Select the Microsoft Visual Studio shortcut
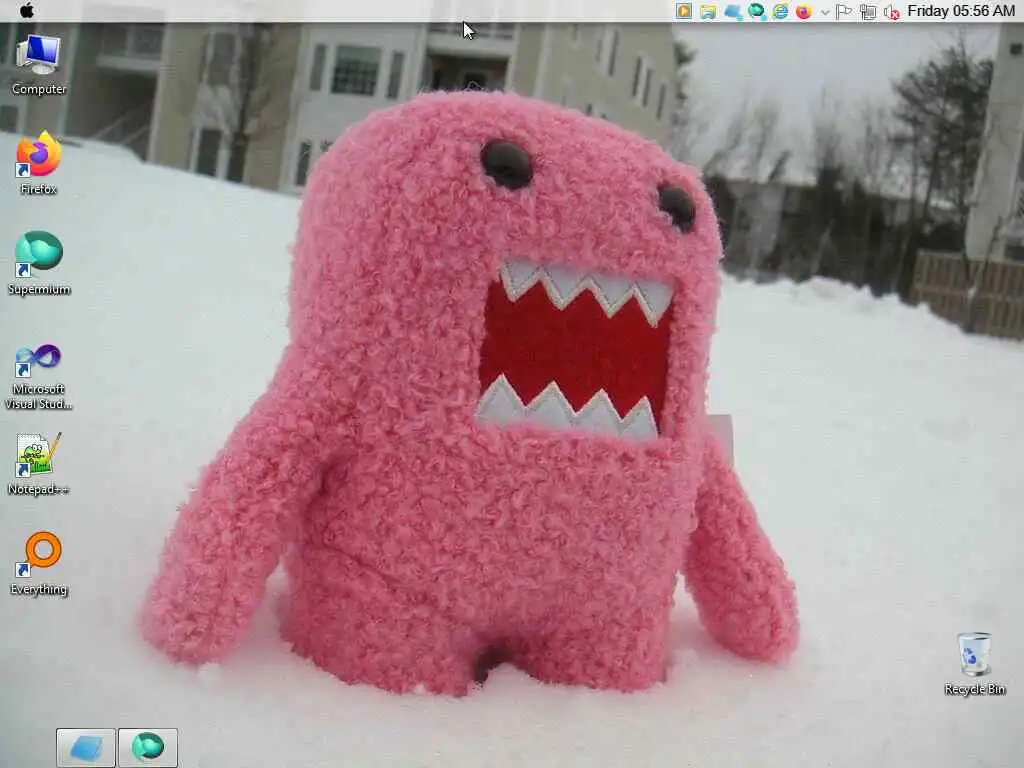 39,377
